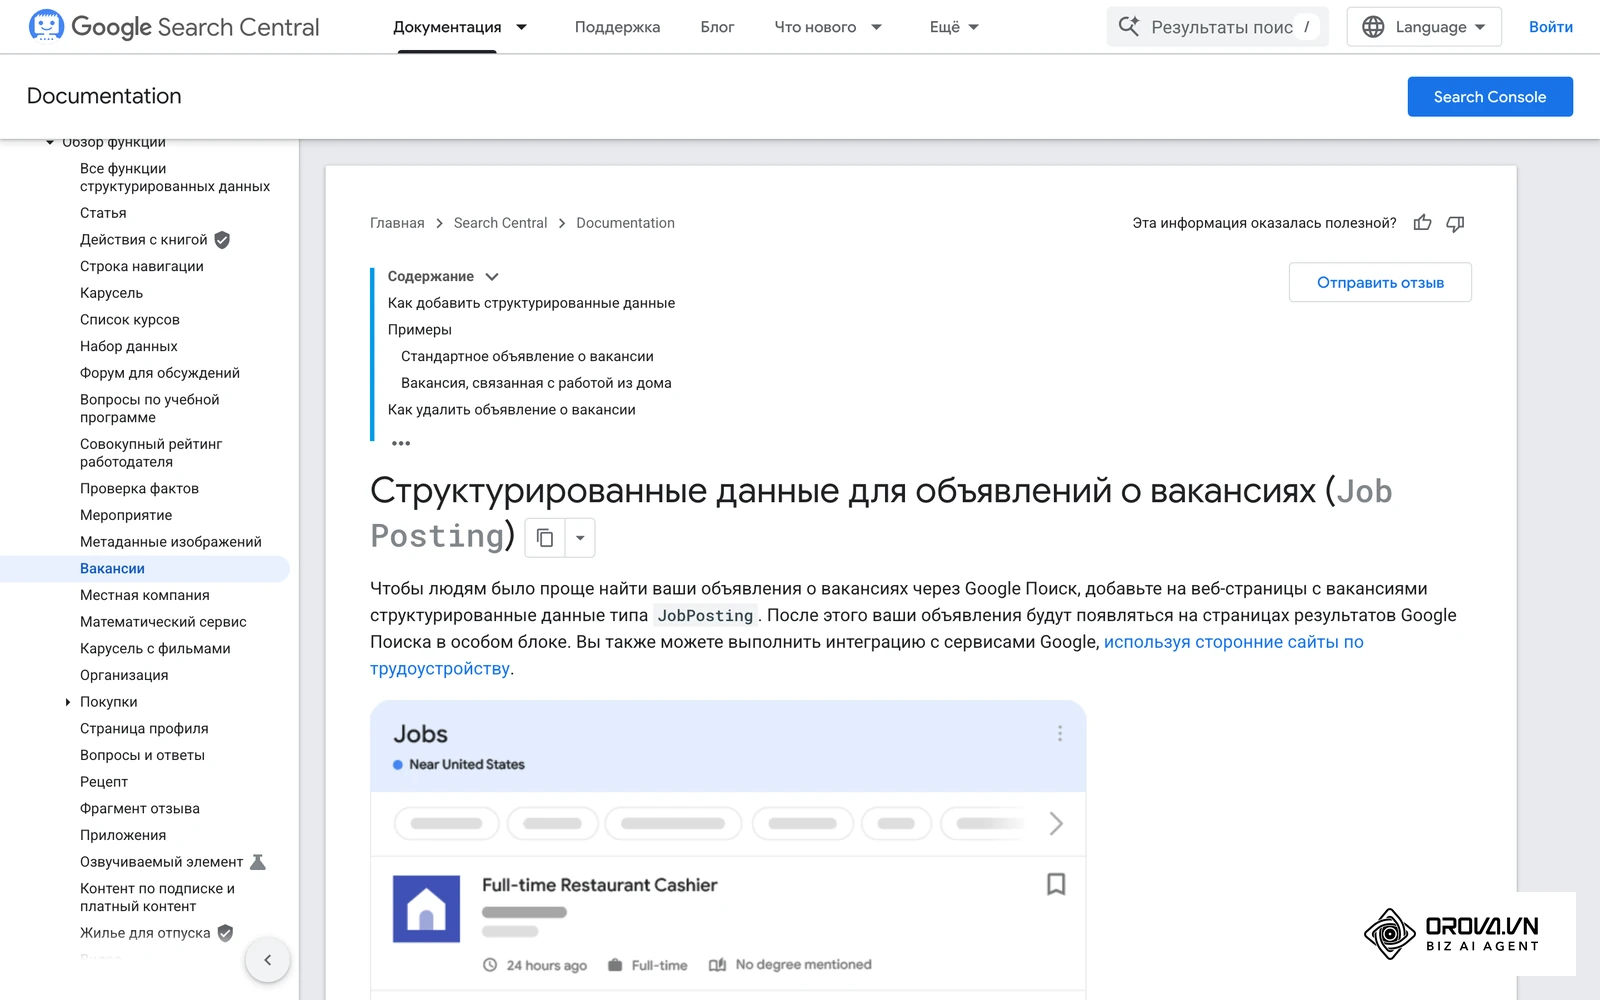Click the search icon in the search box
This screenshot has height=1000, width=1600.
pyautogui.click(x=1129, y=27)
